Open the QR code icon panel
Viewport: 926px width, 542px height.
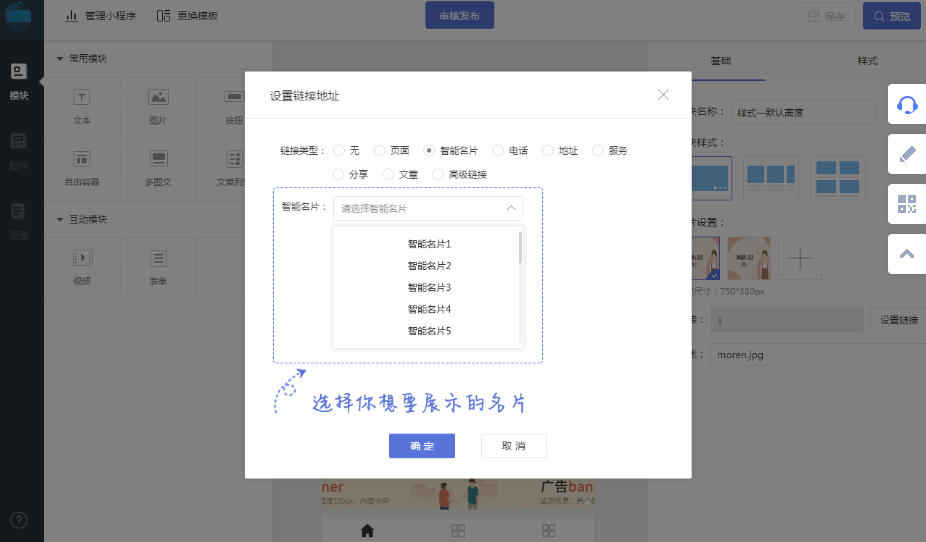[x=907, y=204]
